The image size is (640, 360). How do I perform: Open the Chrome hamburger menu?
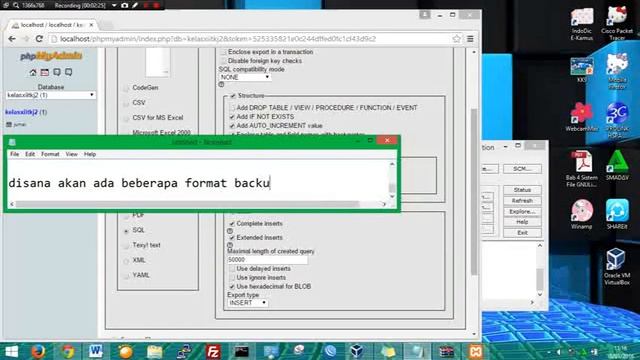(470, 39)
